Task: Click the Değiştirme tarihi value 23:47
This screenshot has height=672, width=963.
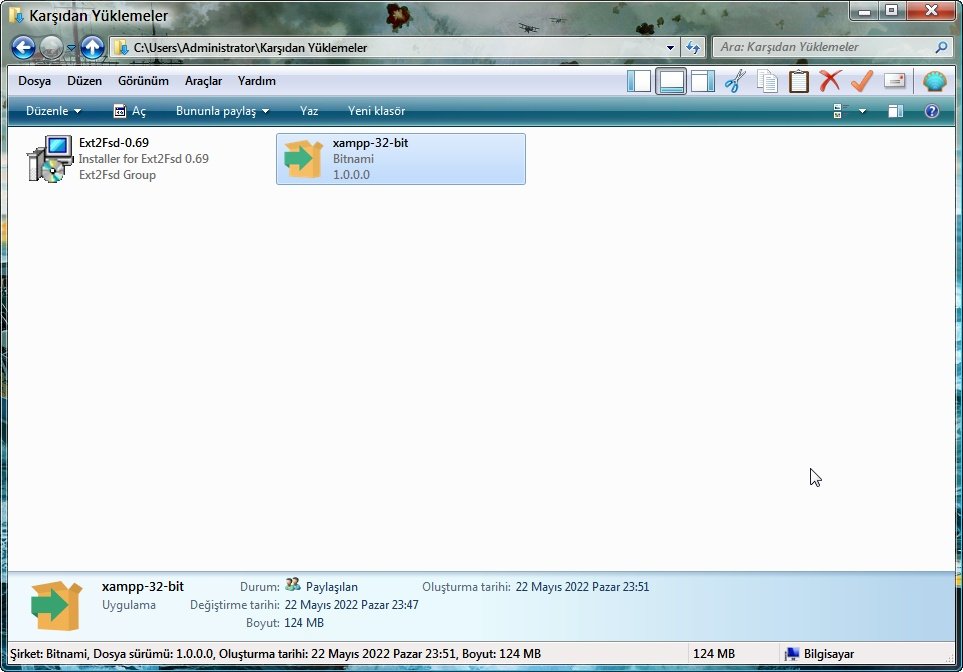Action: pos(351,605)
